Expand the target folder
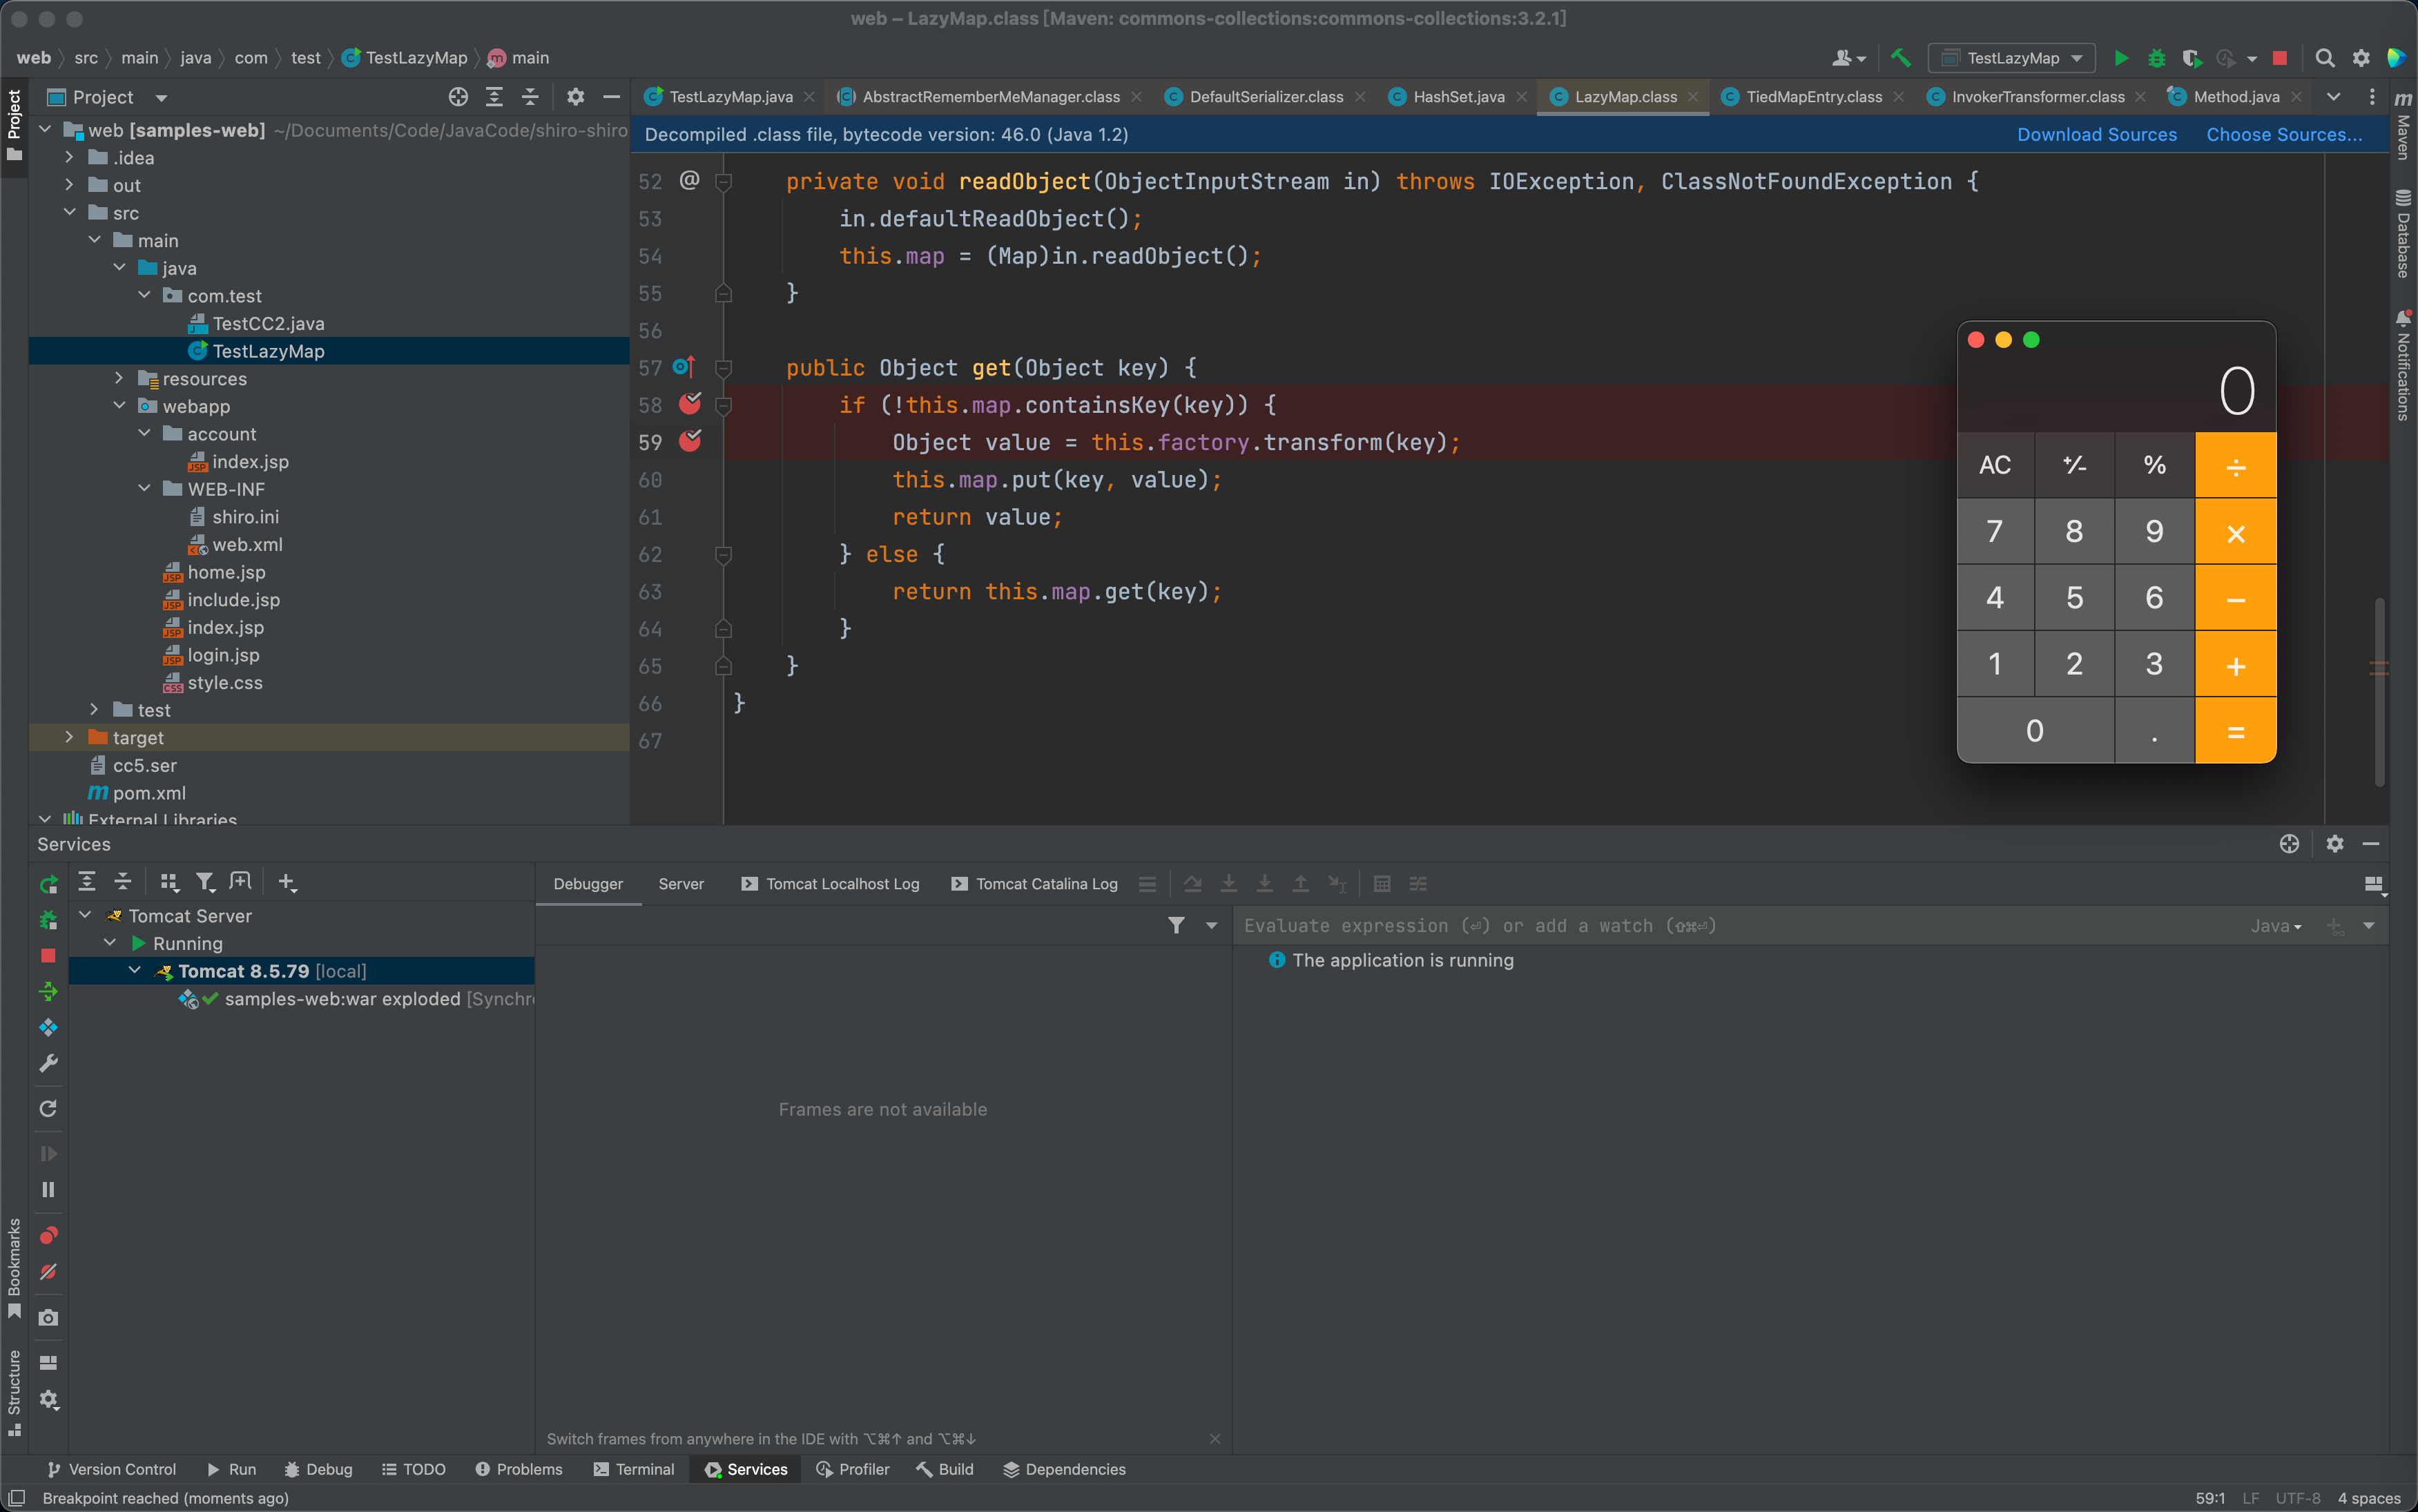The height and width of the screenshot is (1512, 2418). [x=69, y=737]
